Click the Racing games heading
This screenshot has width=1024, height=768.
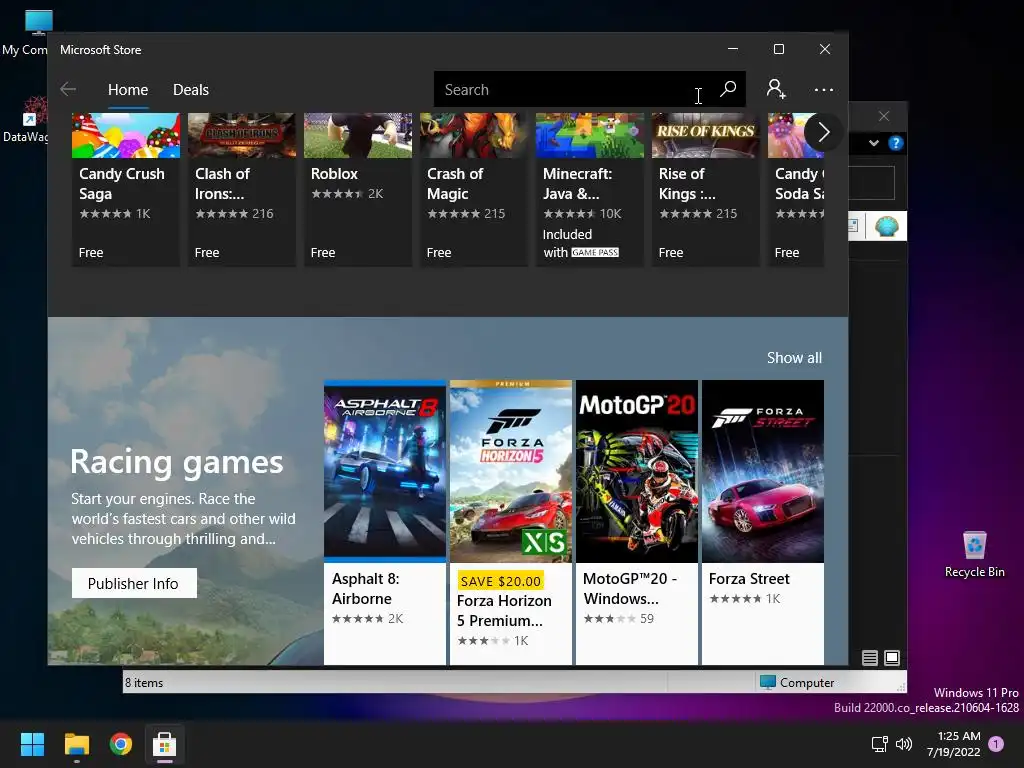[177, 462]
